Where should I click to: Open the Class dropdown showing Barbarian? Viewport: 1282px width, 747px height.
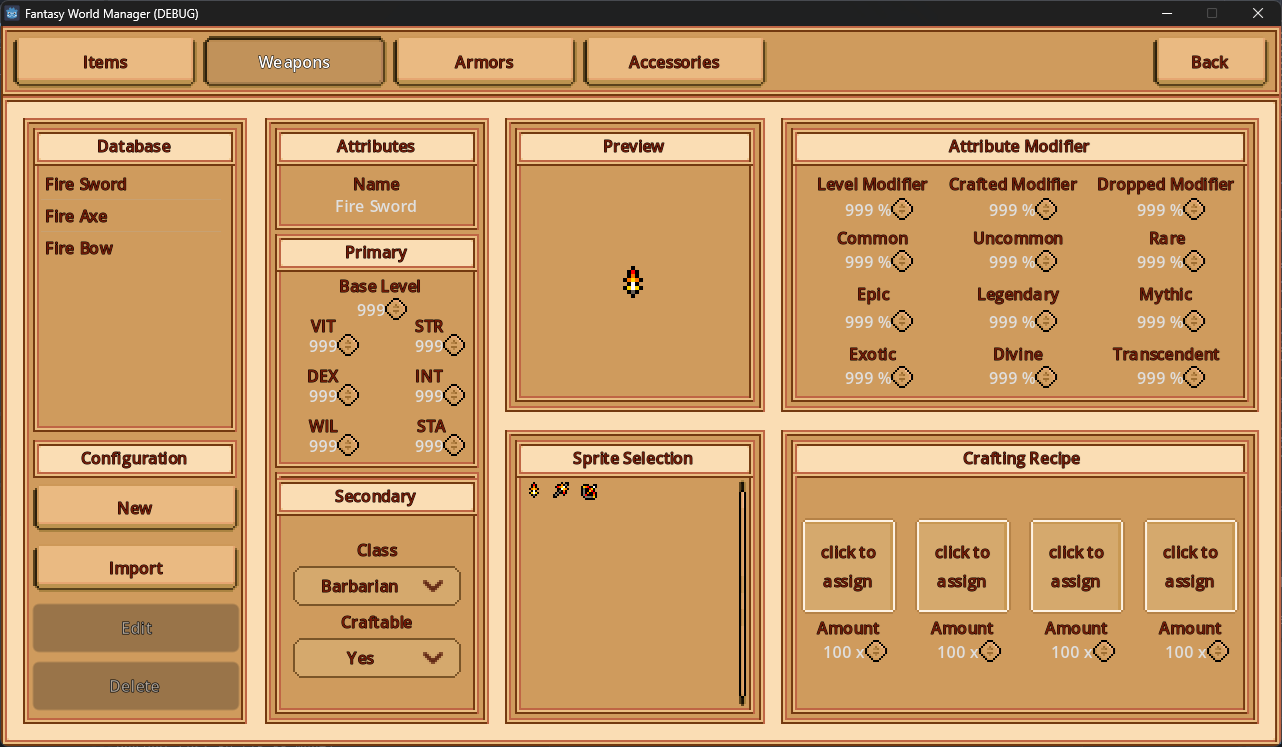(x=377, y=586)
